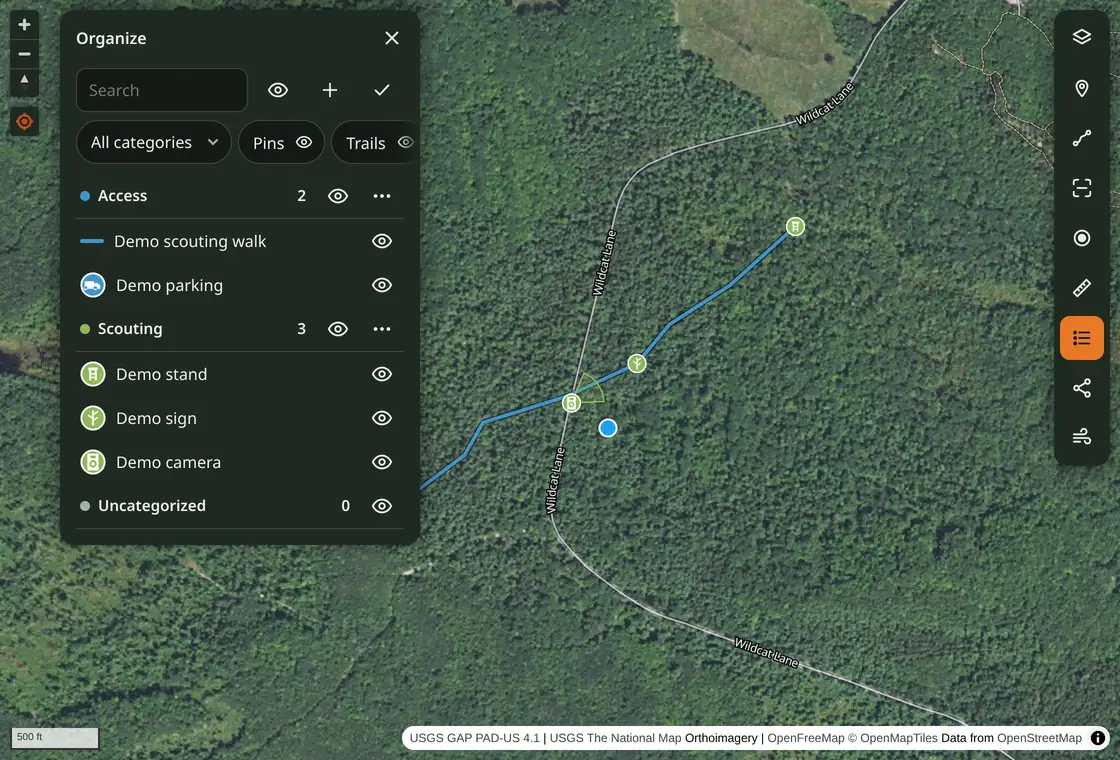Center map on my location
The width and height of the screenshot is (1120, 760).
point(24,121)
